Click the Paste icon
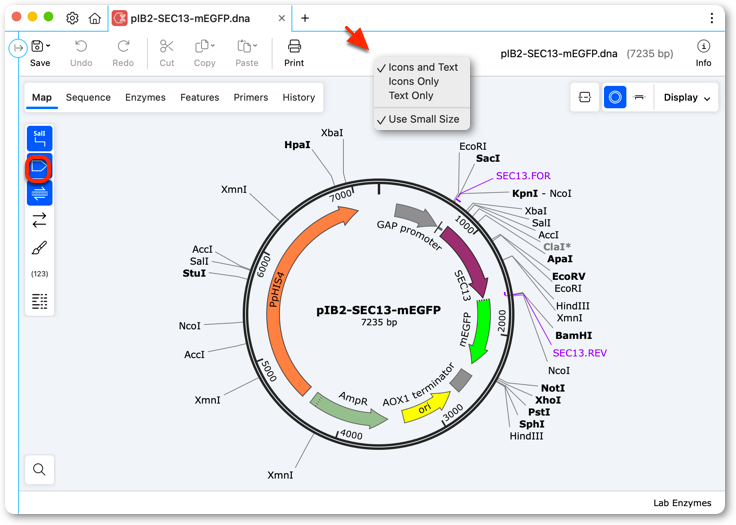736x525 pixels. pyautogui.click(x=244, y=46)
